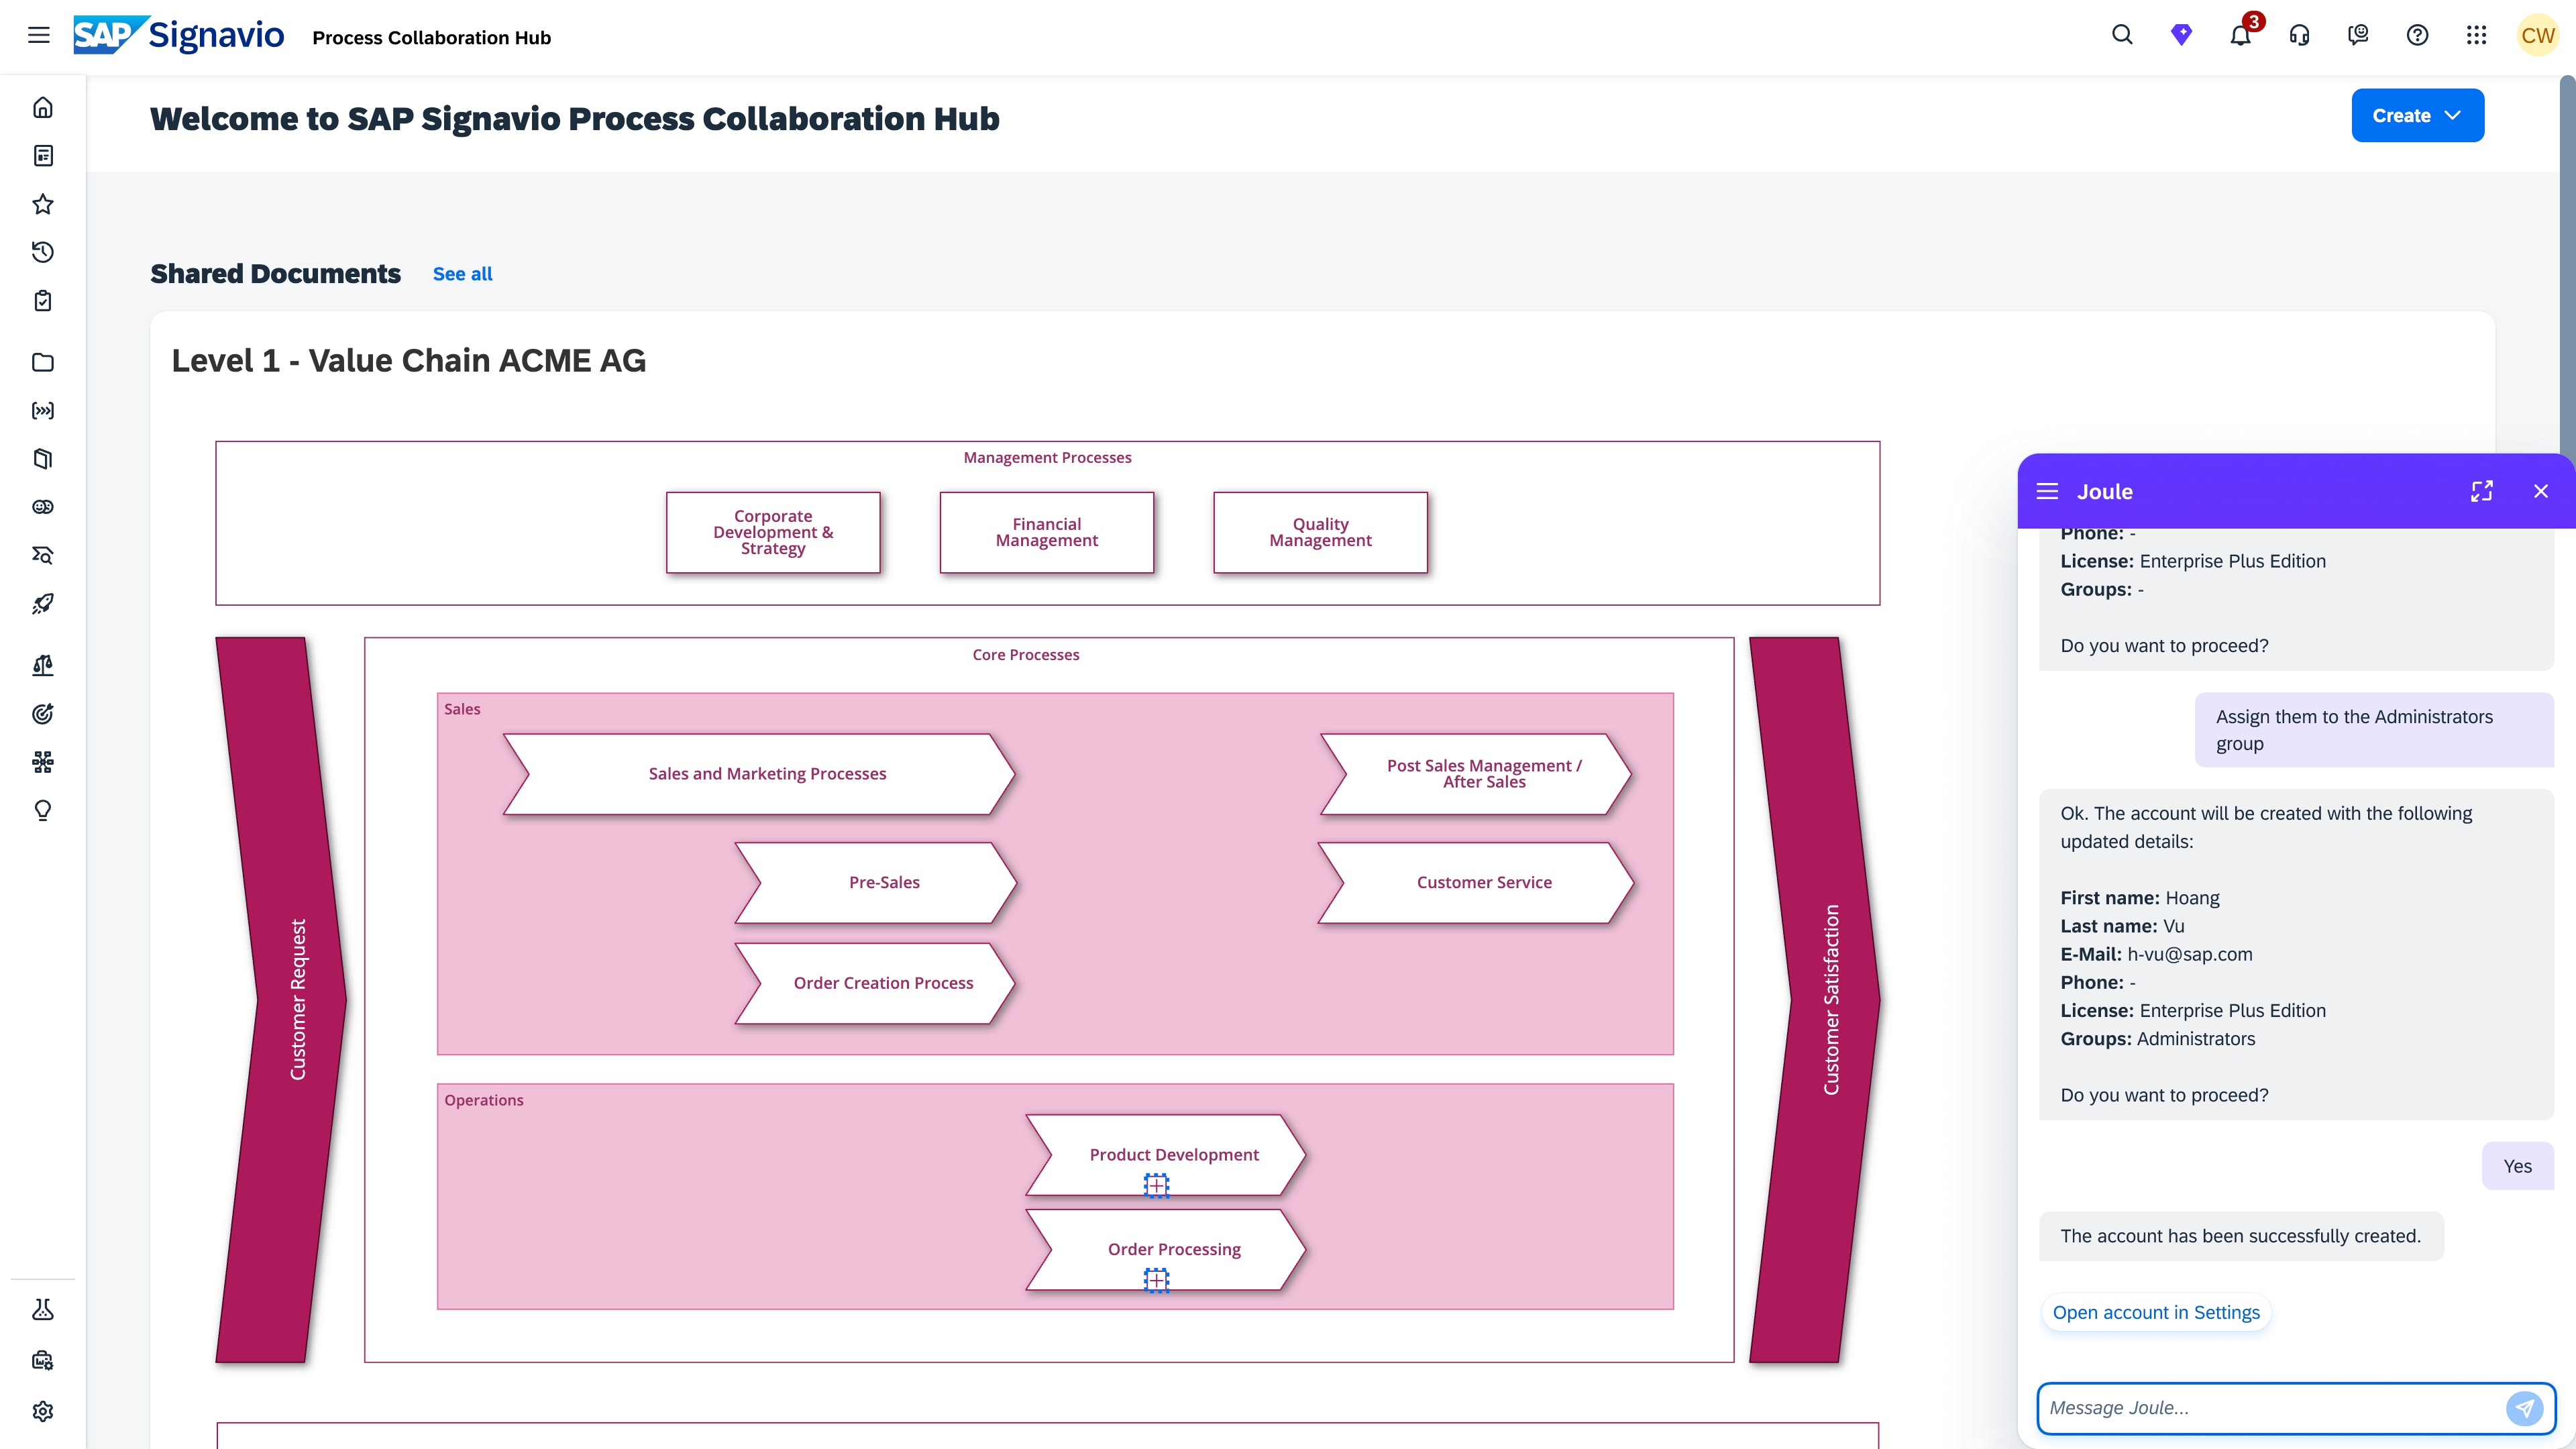Expand the Product Development subprocess marker
The width and height of the screenshot is (2576, 1449).
click(1156, 1185)
